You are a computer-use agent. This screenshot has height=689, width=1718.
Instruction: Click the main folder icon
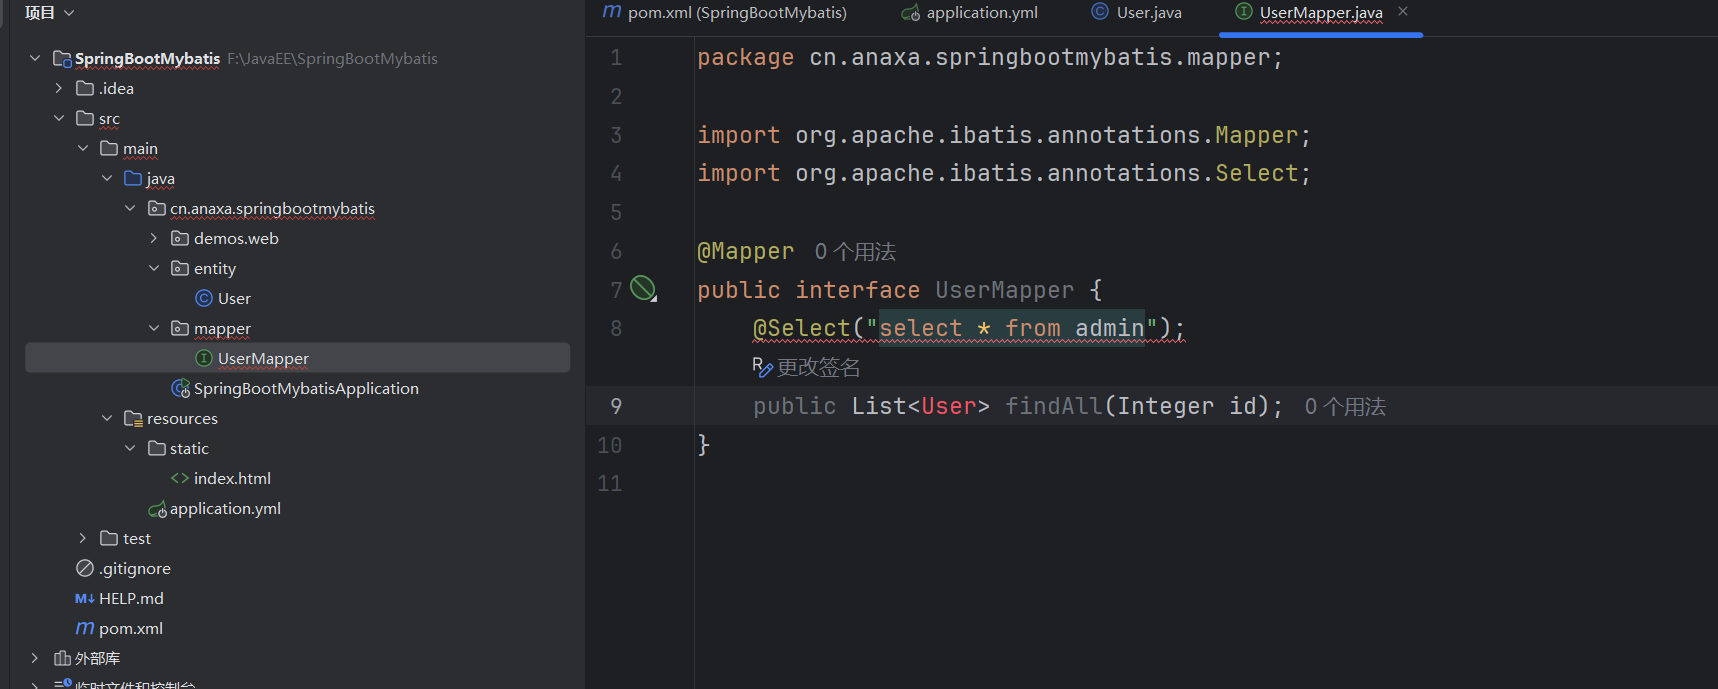coord(109,148)
